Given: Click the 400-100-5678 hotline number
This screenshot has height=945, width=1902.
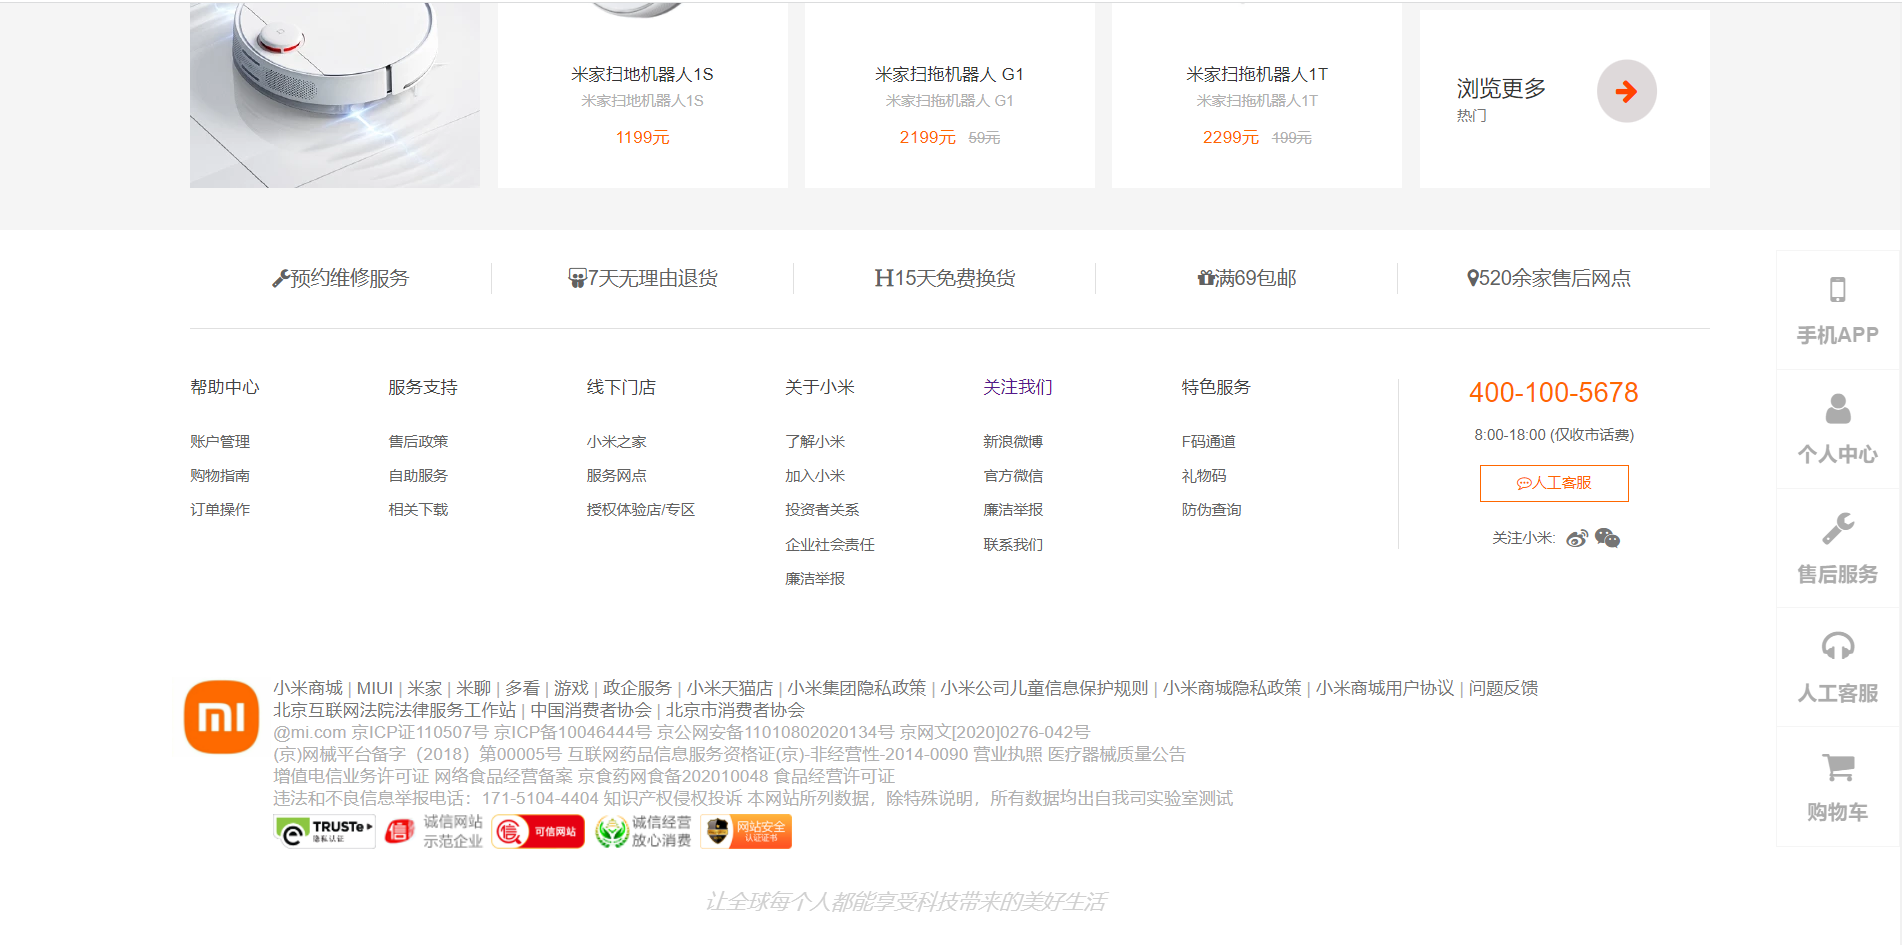Looking at the screenshot, I should click(1553, 392).
